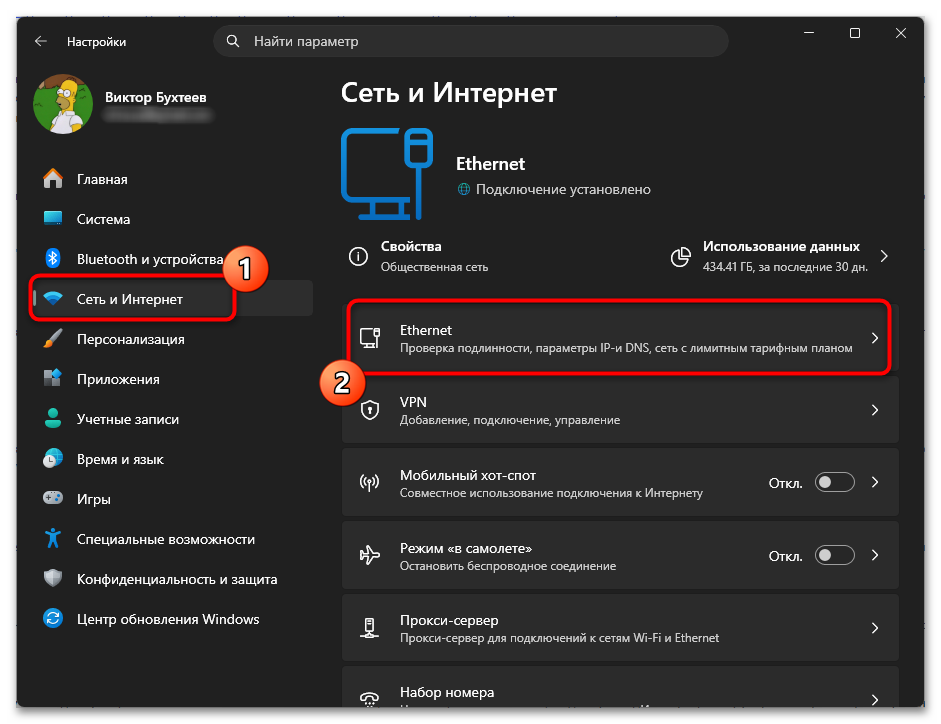Open Сеть и Интернет section
This screenshot has width=941, height=724.
[x=173, y=298]
